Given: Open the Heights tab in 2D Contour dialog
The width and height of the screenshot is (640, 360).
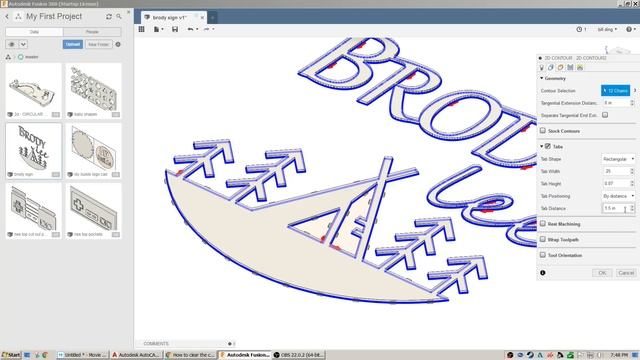Looking at the screenshot, I should (560, 67).
